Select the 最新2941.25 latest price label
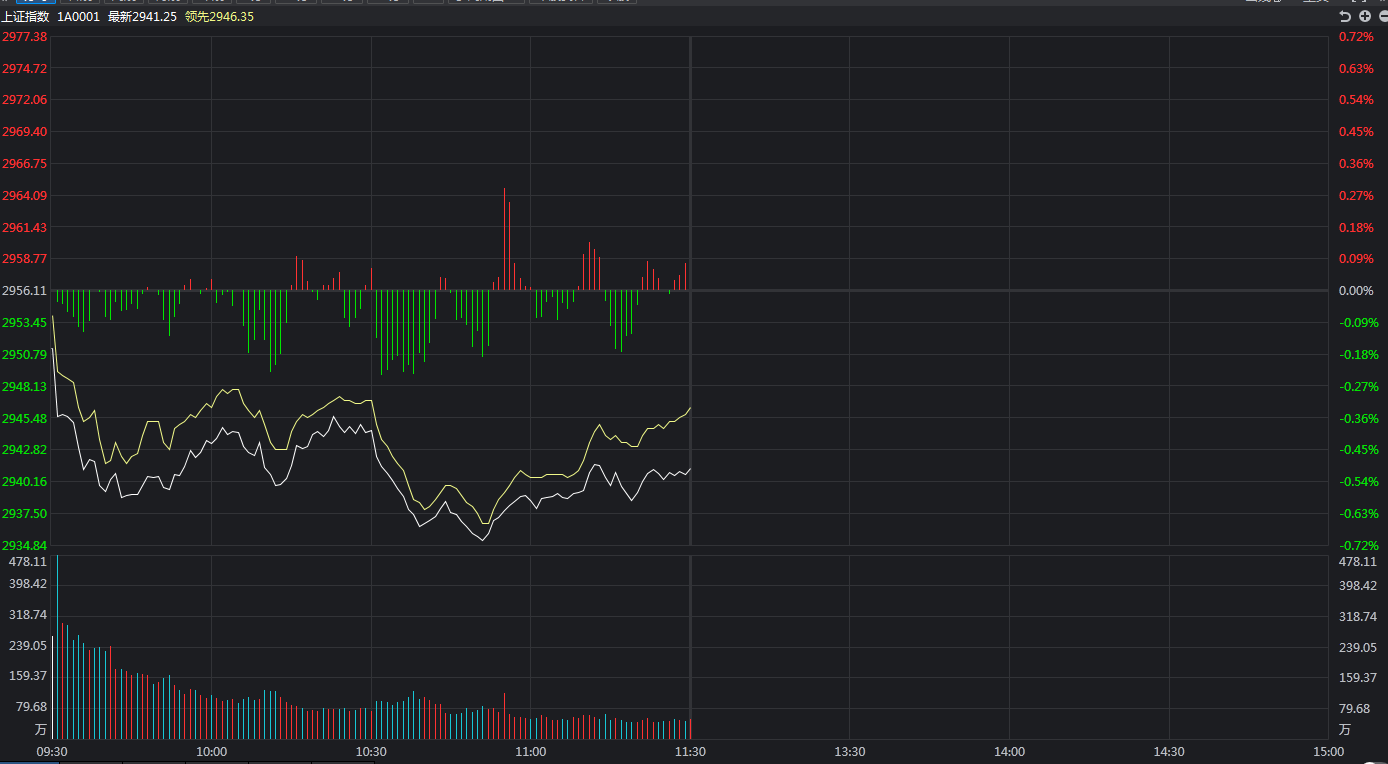Image resolution: width=1388 pixels, height=764 pixels. coord(142,17)
